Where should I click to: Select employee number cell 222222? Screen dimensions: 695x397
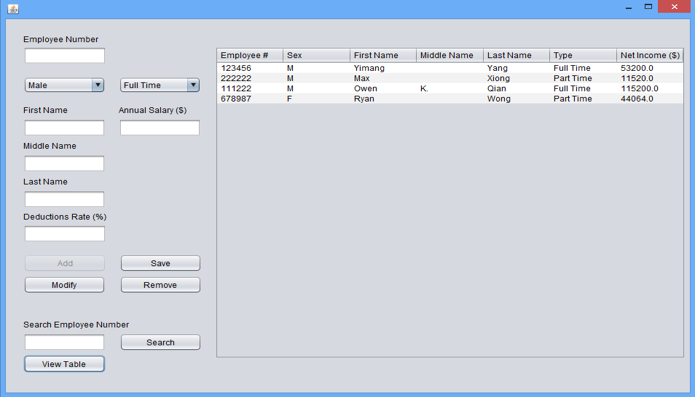pyautogui.click(x=250, y=78)
